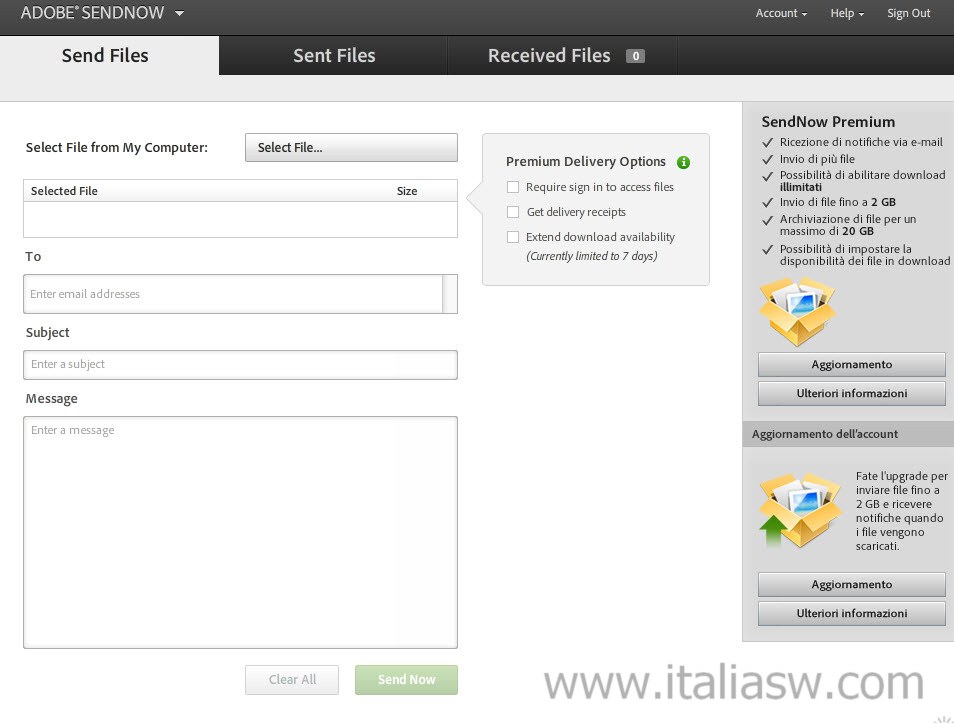This screenshot has width=954, height=723.
Task: Click the Premium Delivery Options heading
Action: point(585,162)
